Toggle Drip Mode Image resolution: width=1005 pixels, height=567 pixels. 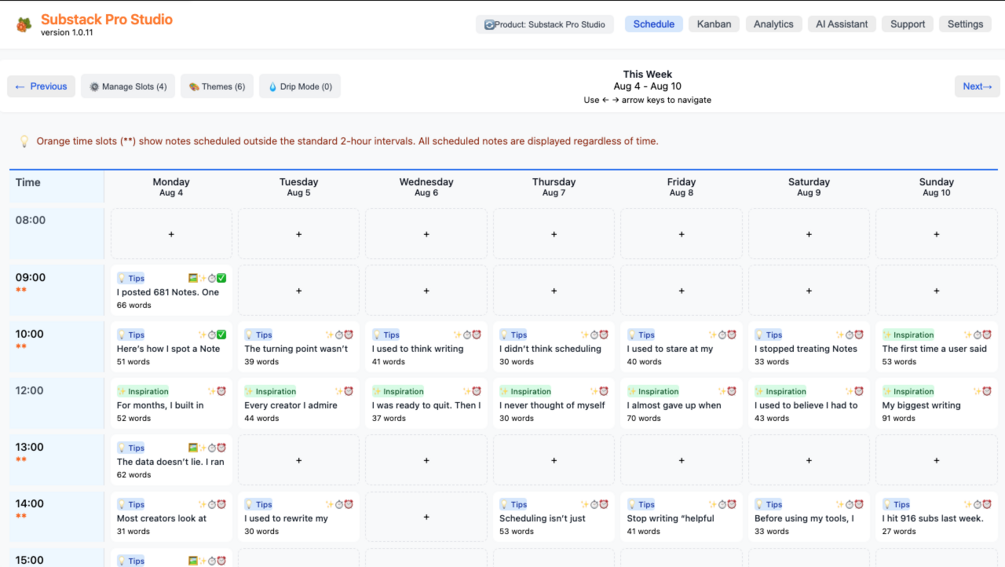300,87
